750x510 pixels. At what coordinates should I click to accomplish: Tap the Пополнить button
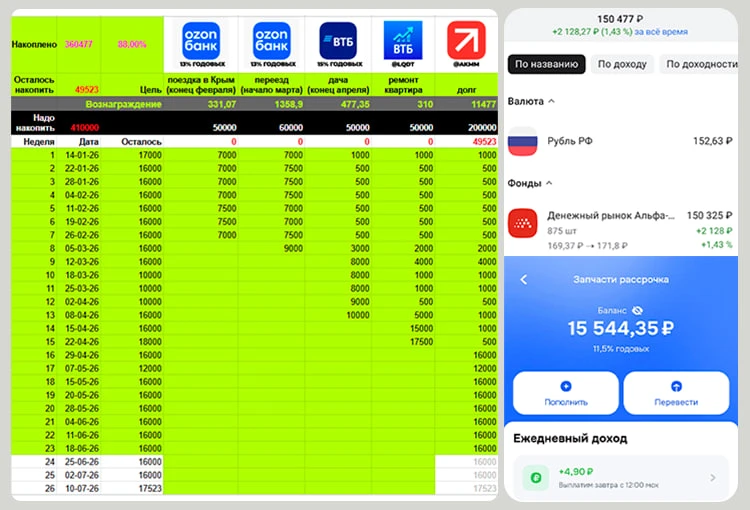tap(566, 393)
